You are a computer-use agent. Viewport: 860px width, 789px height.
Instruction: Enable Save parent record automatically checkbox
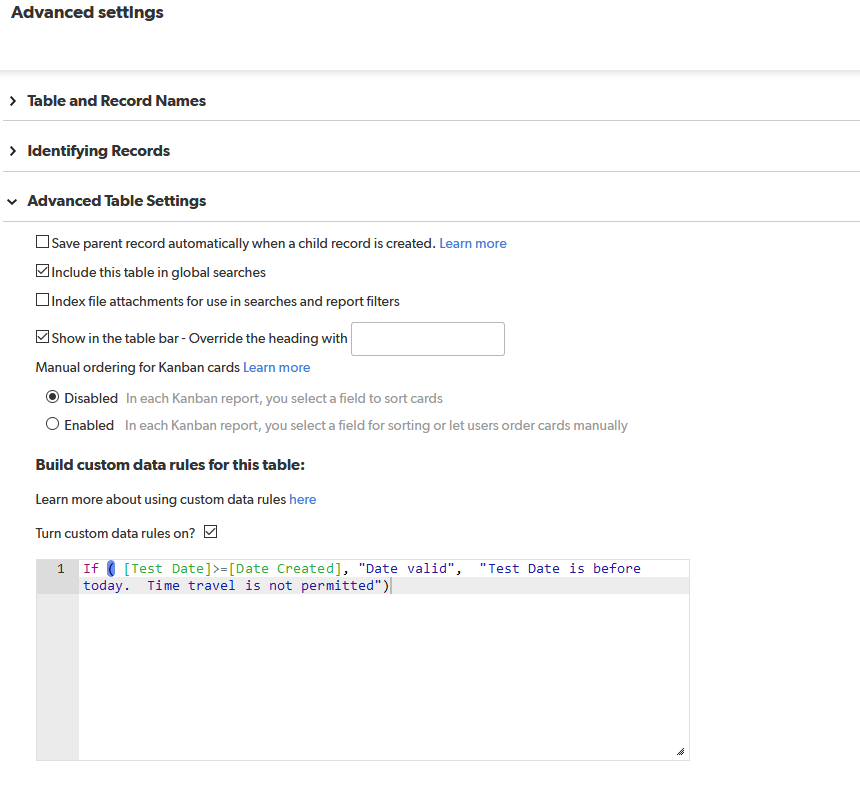tap(42, 242)
